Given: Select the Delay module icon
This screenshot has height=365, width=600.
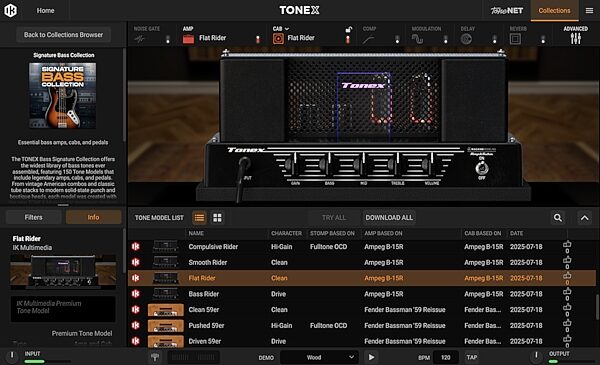Looking at the screenshot, I should point(466,39).
